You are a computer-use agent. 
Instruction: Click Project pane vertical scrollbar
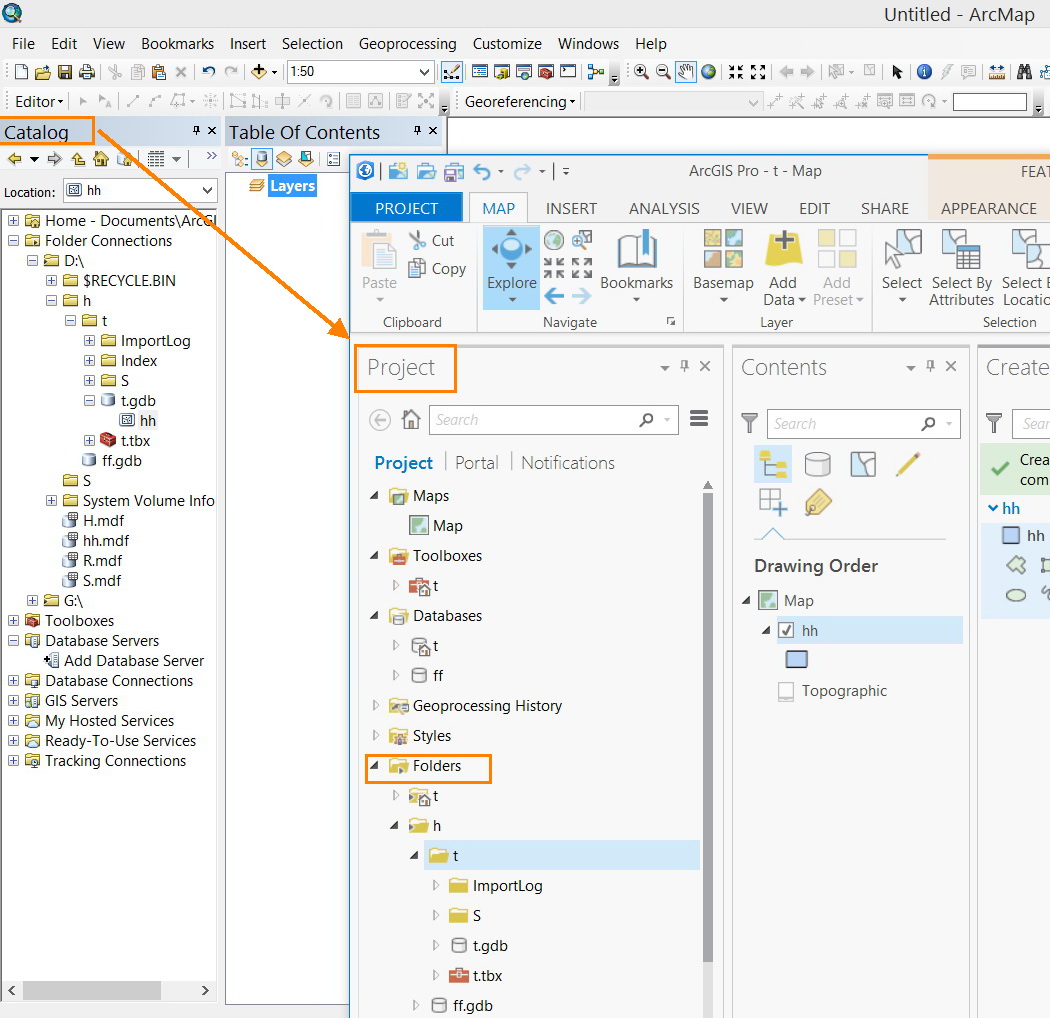pos(708,727)
